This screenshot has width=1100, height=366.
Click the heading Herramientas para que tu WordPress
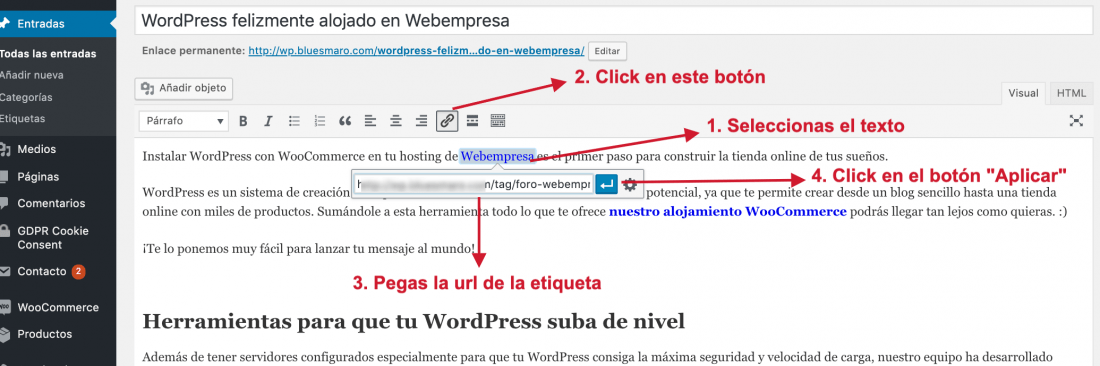pos(413,322)
